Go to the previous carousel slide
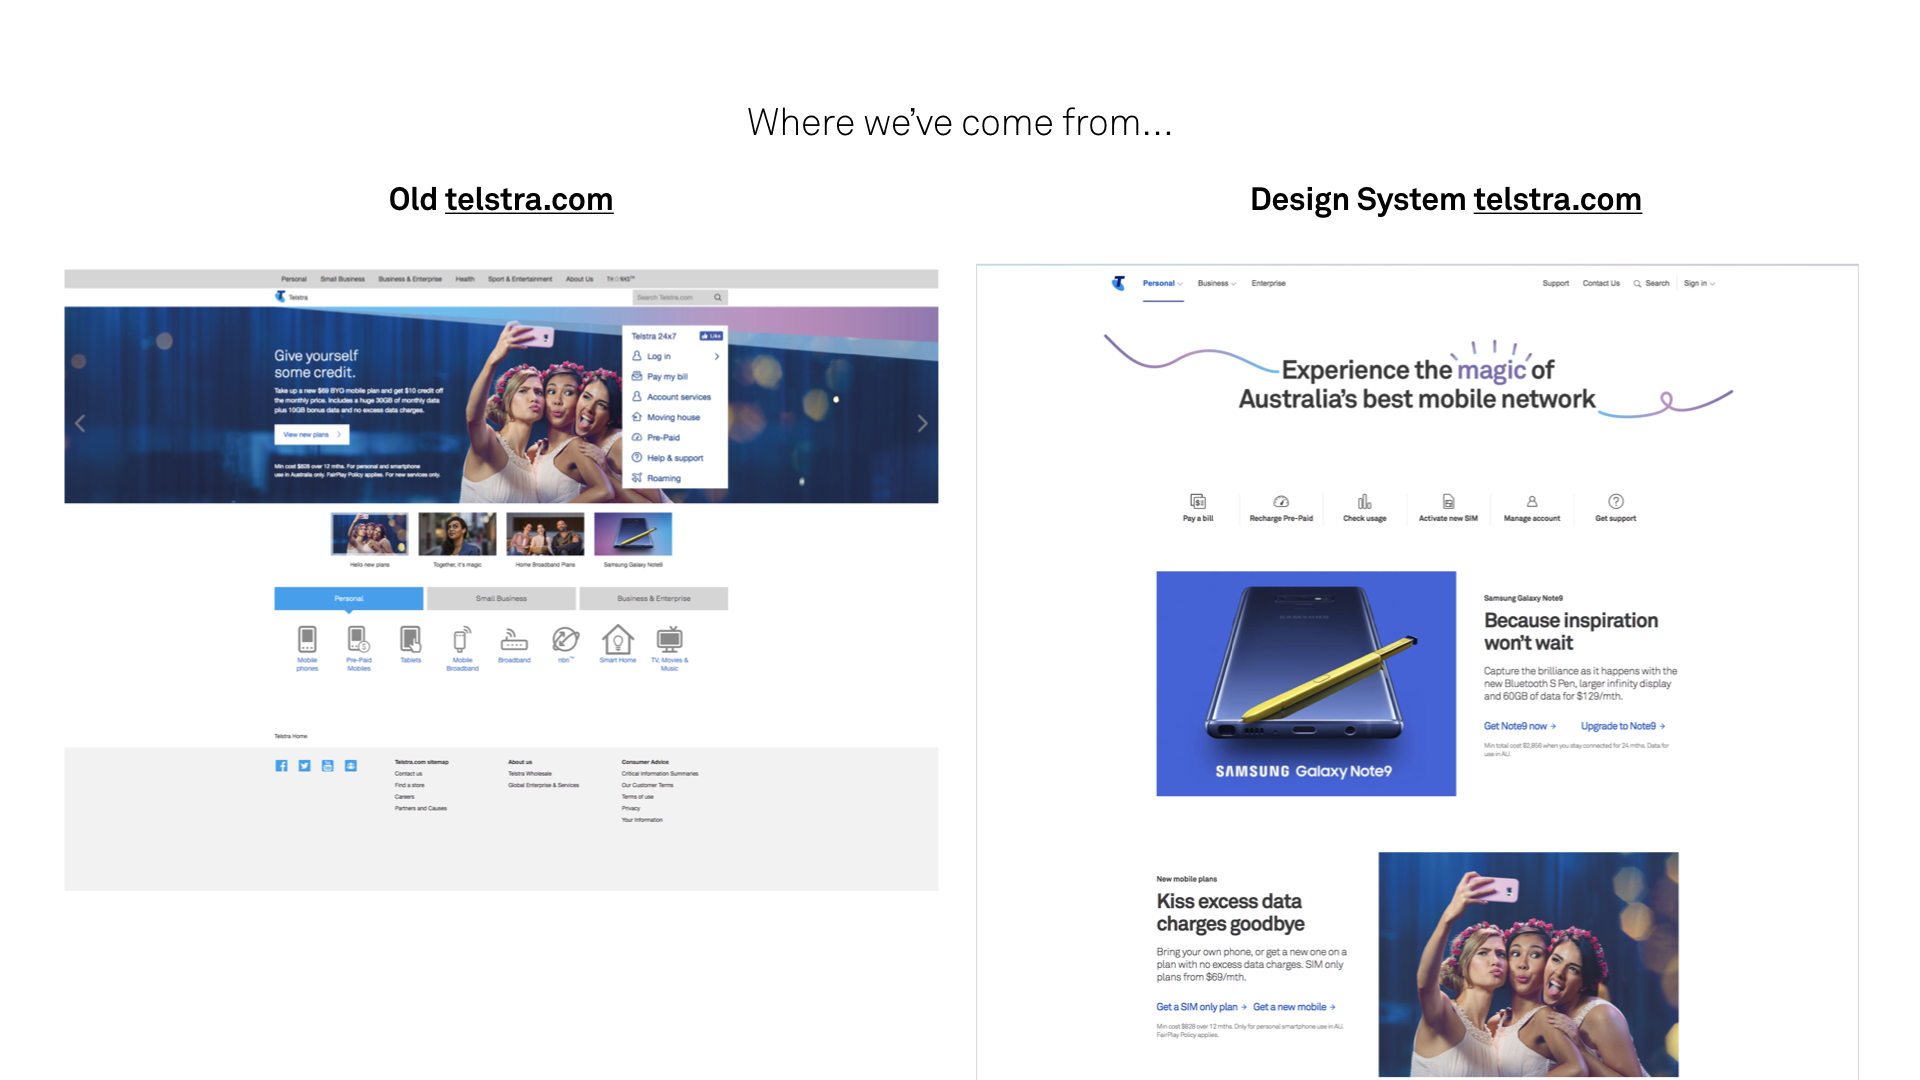 pos(80,423)
